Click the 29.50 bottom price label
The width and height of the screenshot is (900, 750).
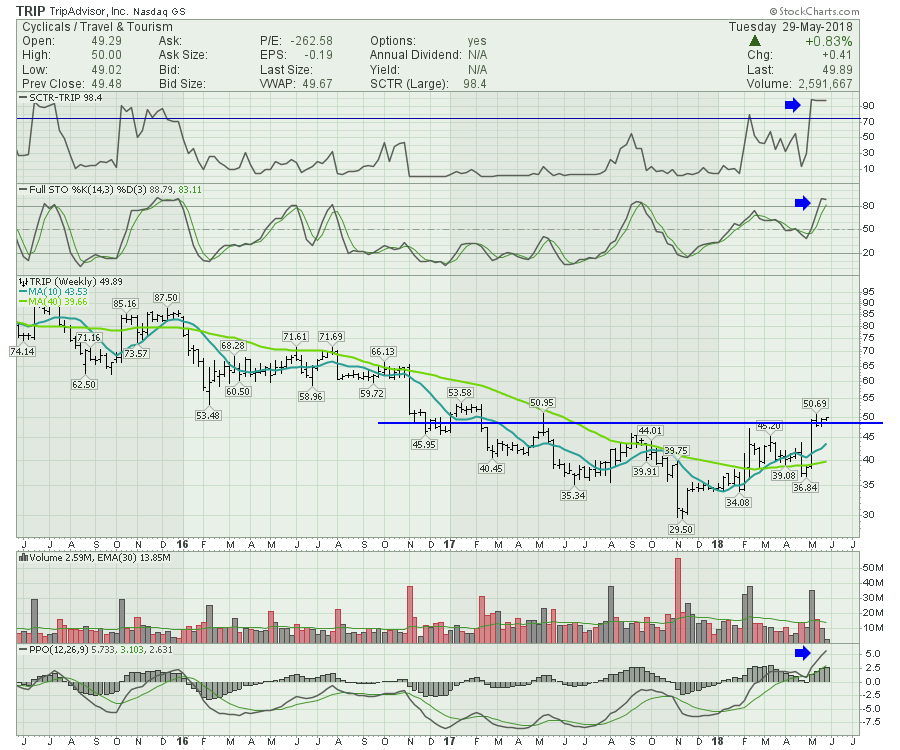coord(681,529)
